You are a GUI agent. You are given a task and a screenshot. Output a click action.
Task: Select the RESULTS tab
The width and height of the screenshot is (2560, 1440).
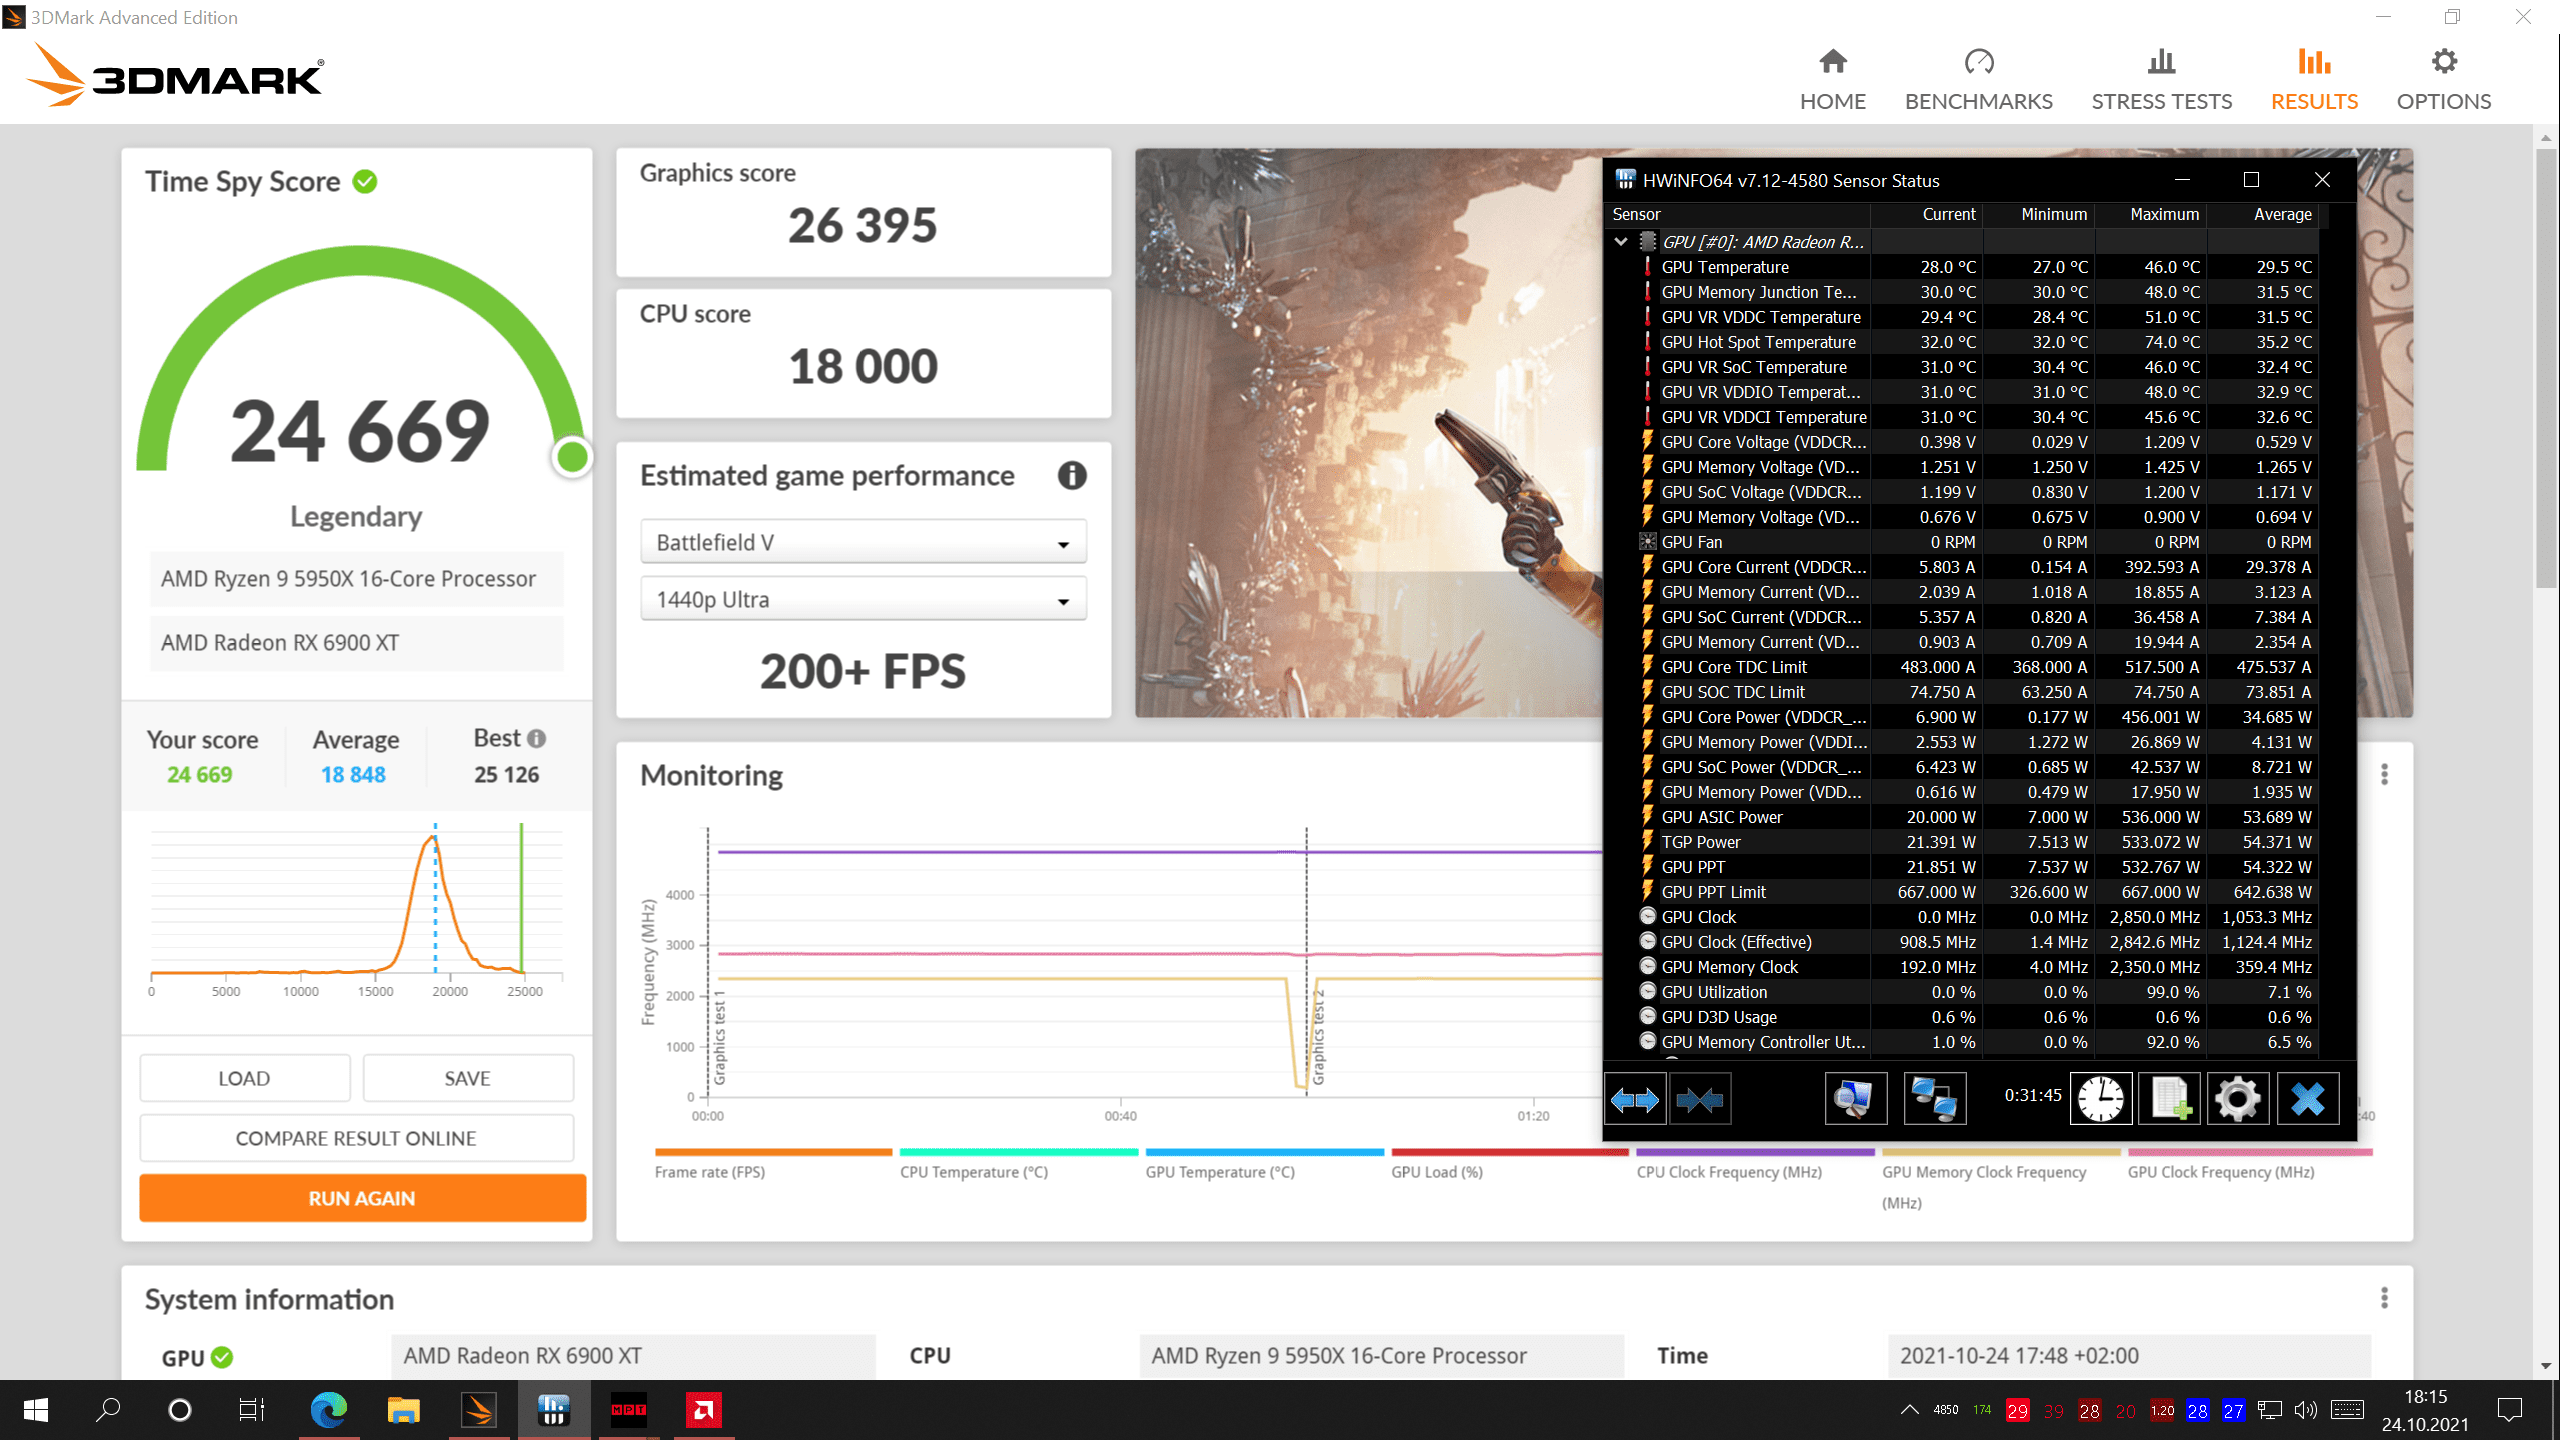(2314, 80)
